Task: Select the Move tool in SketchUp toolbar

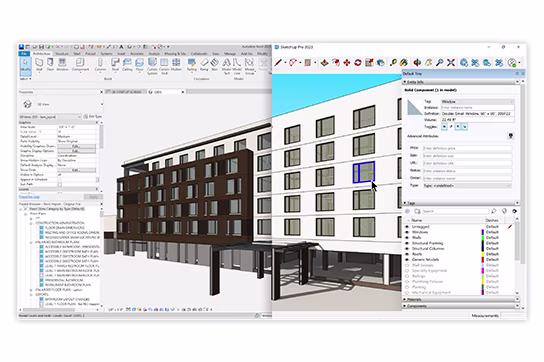Action: point(347,62)
